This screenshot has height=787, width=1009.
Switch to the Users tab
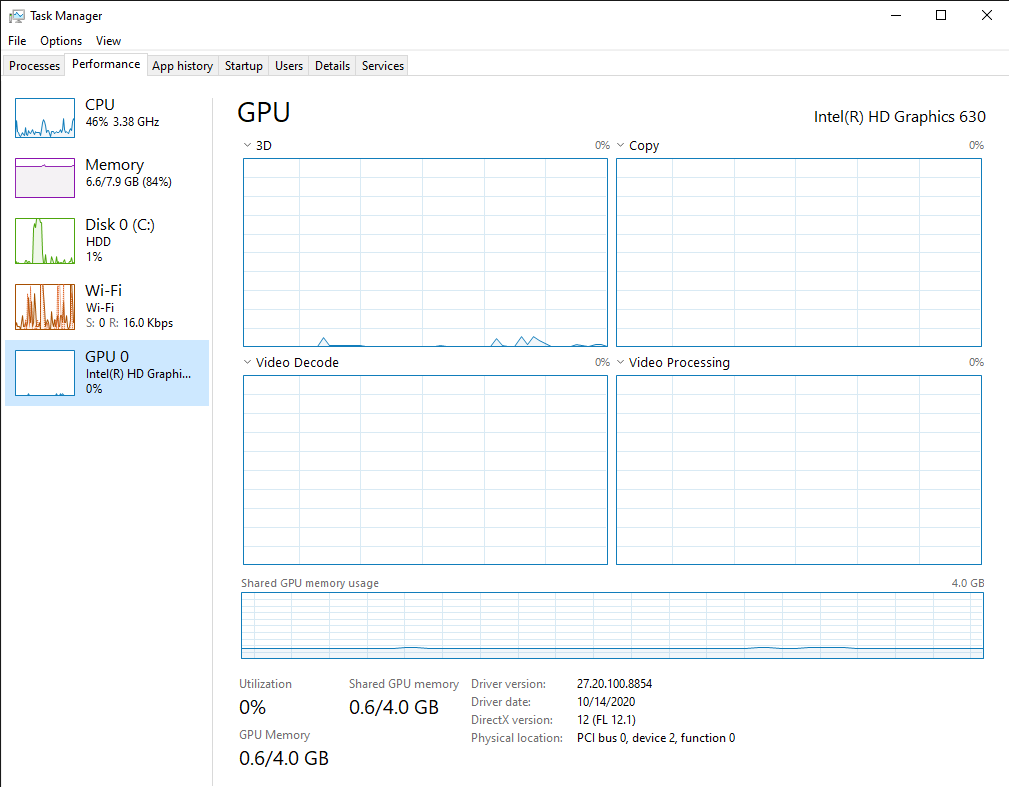point(289,66)
